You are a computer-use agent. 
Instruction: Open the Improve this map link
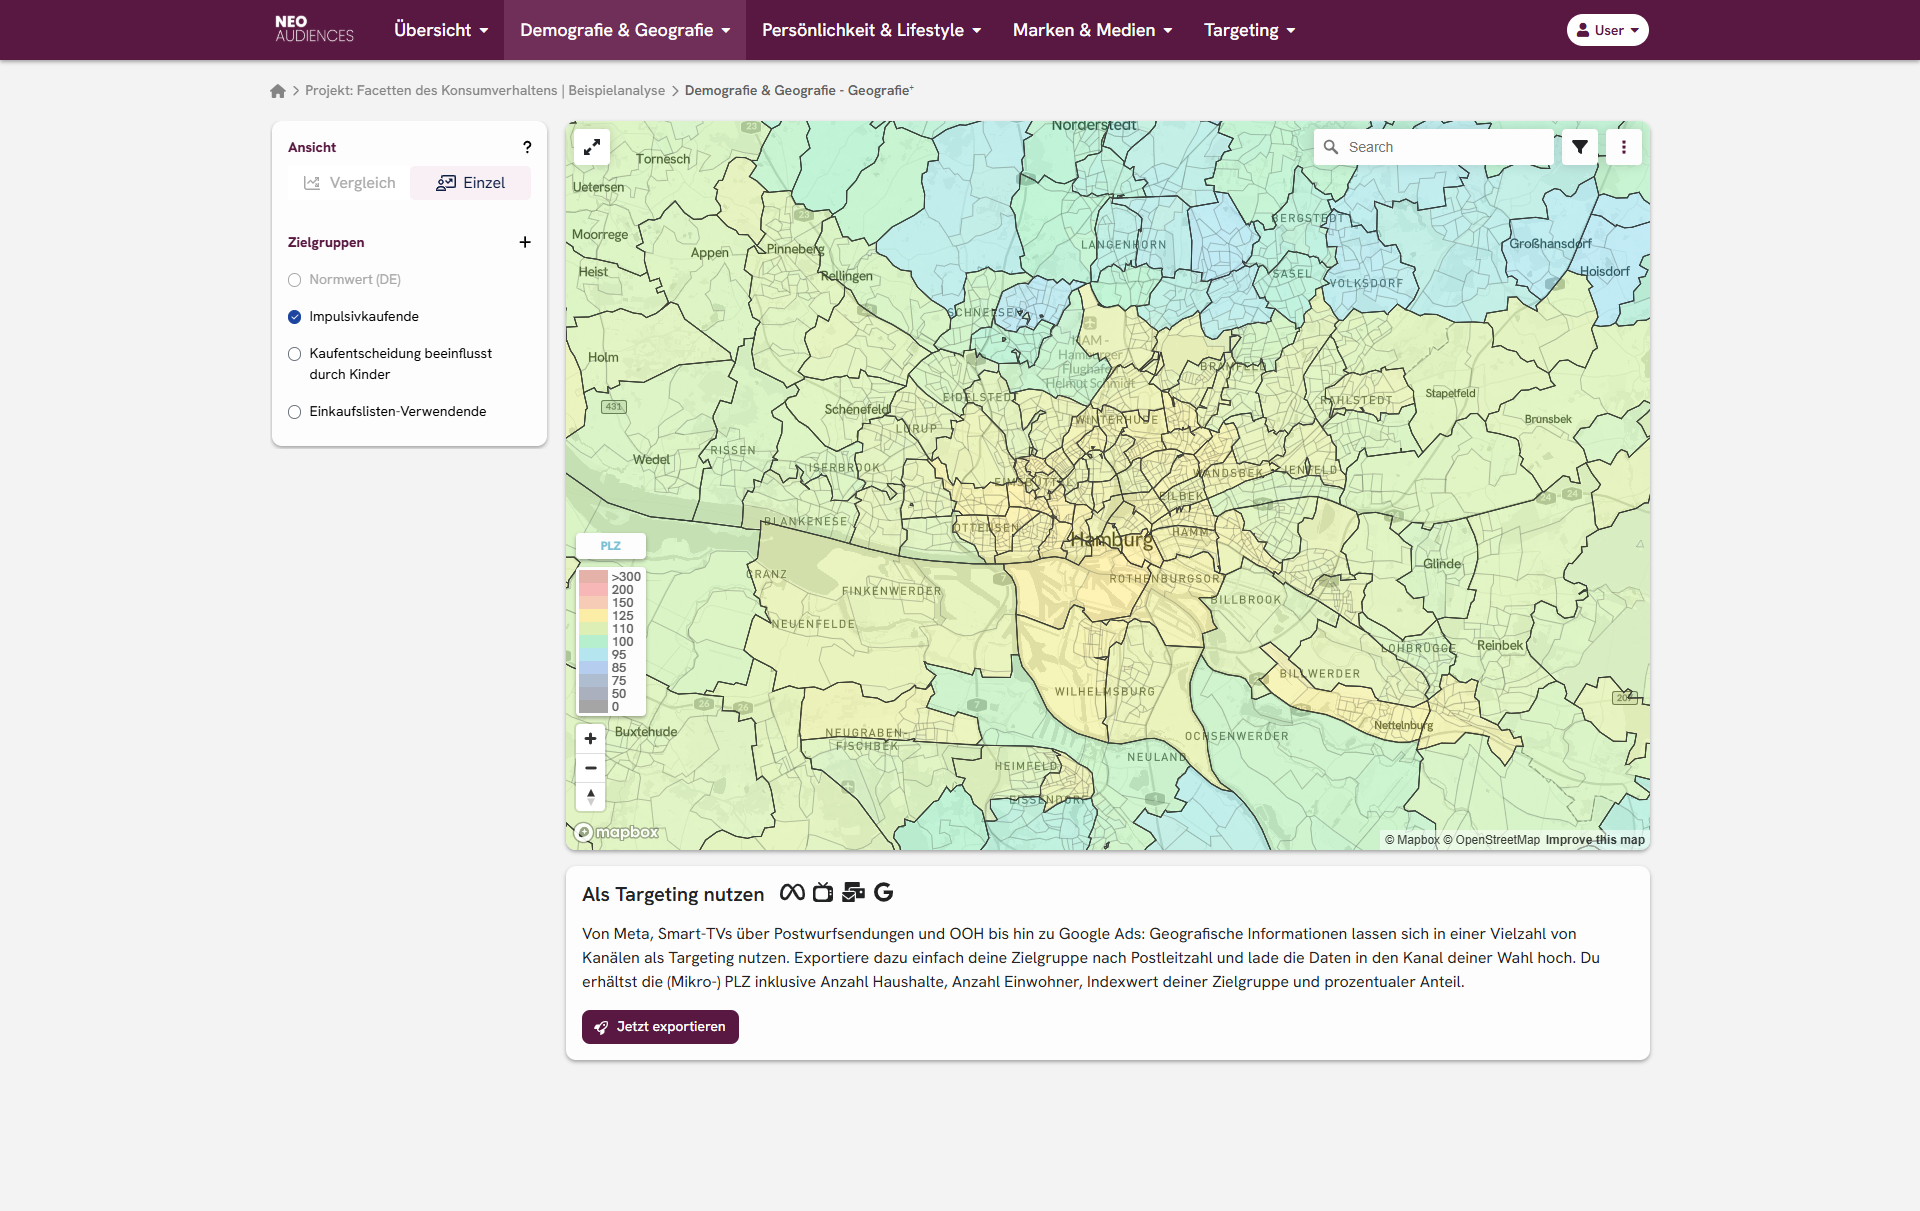tap(1594, 840)
